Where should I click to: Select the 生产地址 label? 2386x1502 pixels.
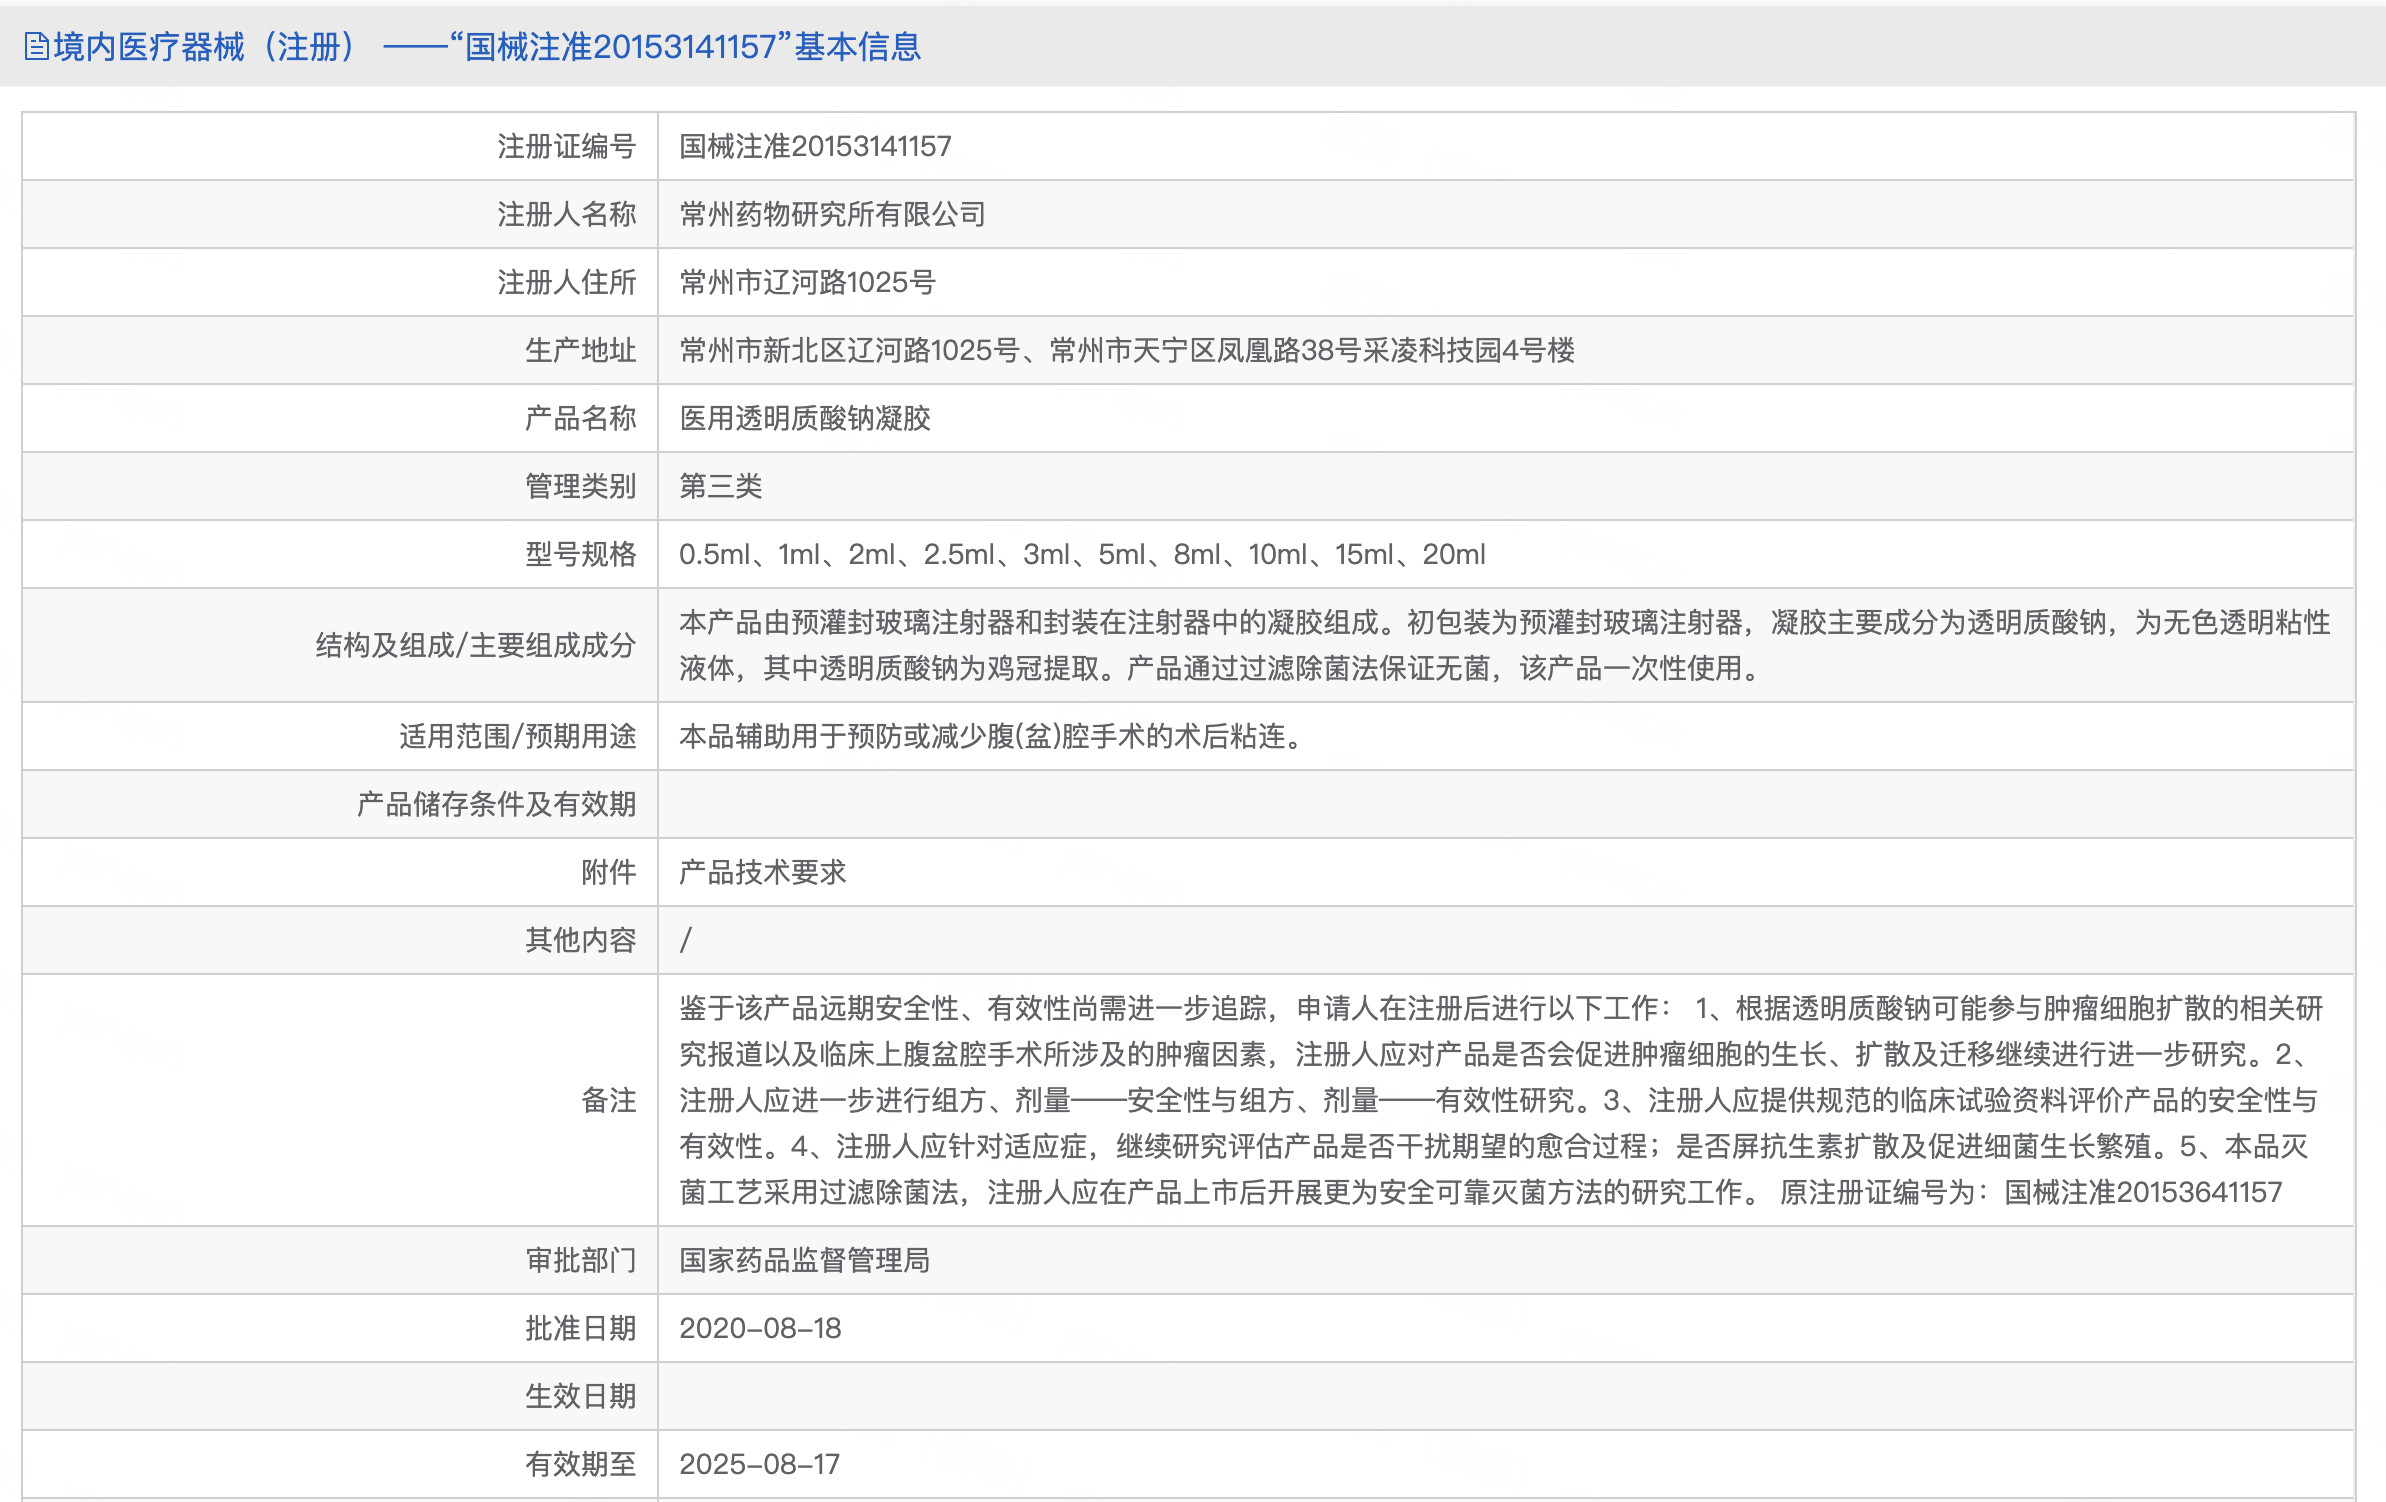pyautogui.click(x=581, y=351)
